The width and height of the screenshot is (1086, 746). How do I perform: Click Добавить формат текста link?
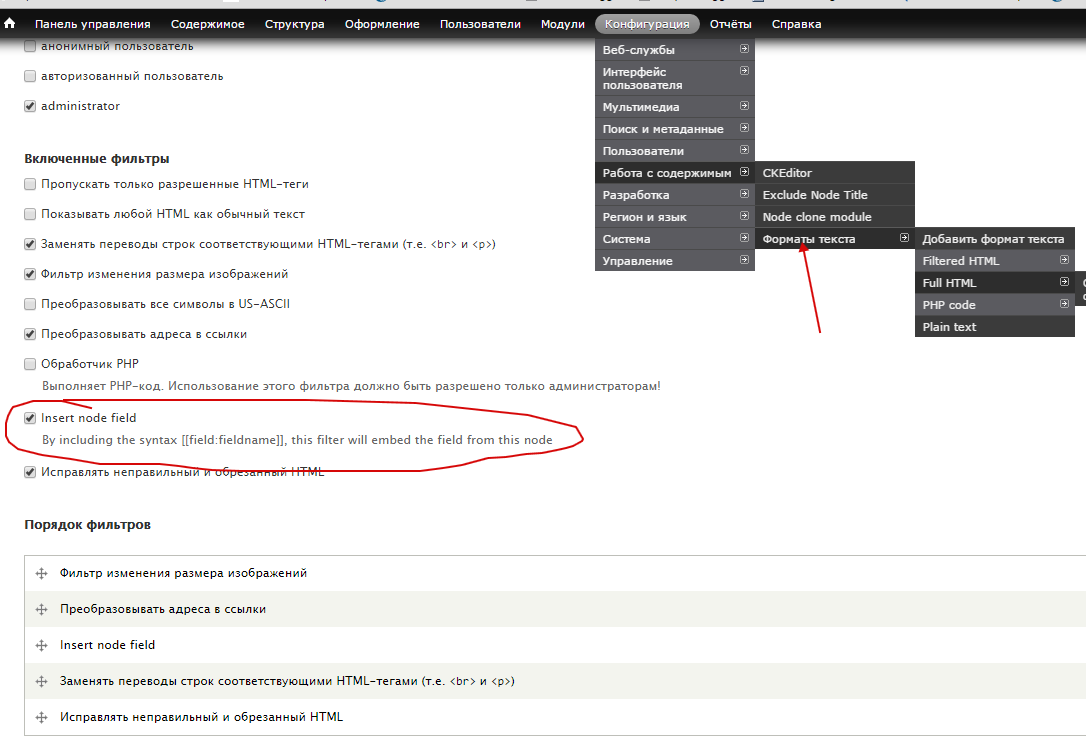coord(993,239)
